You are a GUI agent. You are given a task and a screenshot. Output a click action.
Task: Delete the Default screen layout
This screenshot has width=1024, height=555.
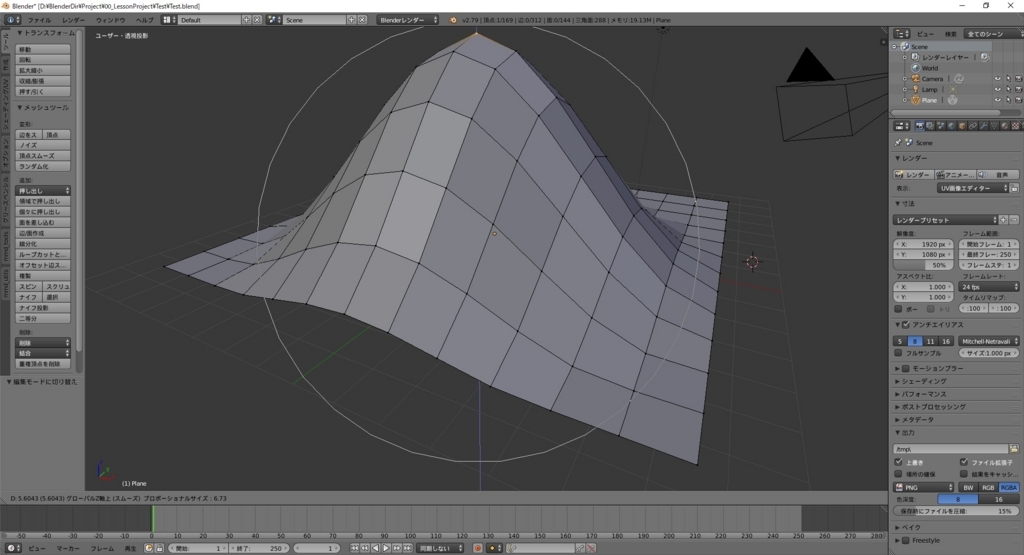(257, 20)
